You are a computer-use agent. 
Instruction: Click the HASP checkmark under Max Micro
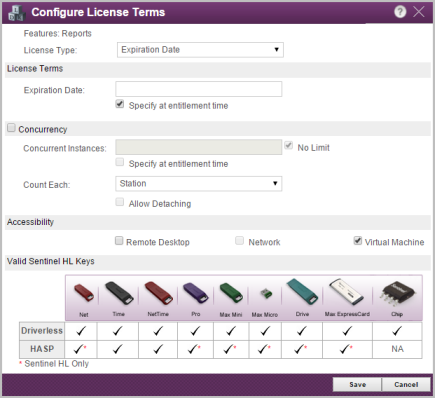pos(264,349)
